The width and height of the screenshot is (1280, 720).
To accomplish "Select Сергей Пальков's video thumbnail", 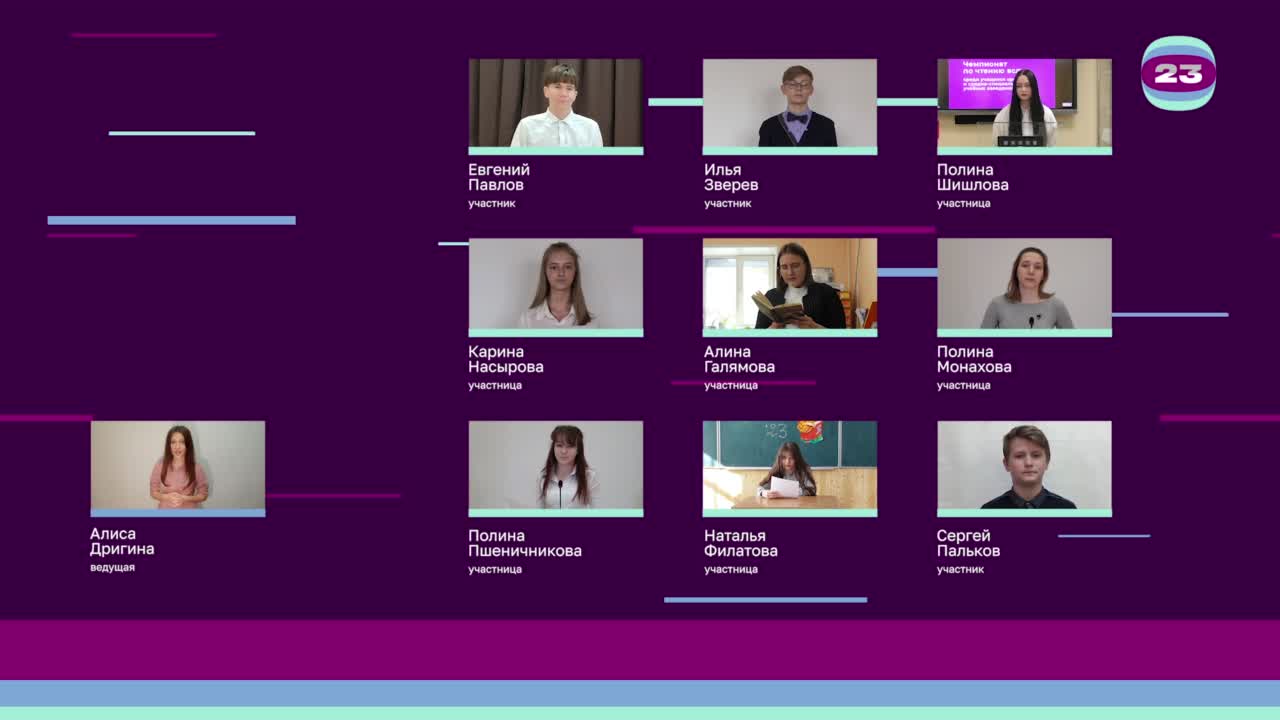I will [x=1024, y=466].
